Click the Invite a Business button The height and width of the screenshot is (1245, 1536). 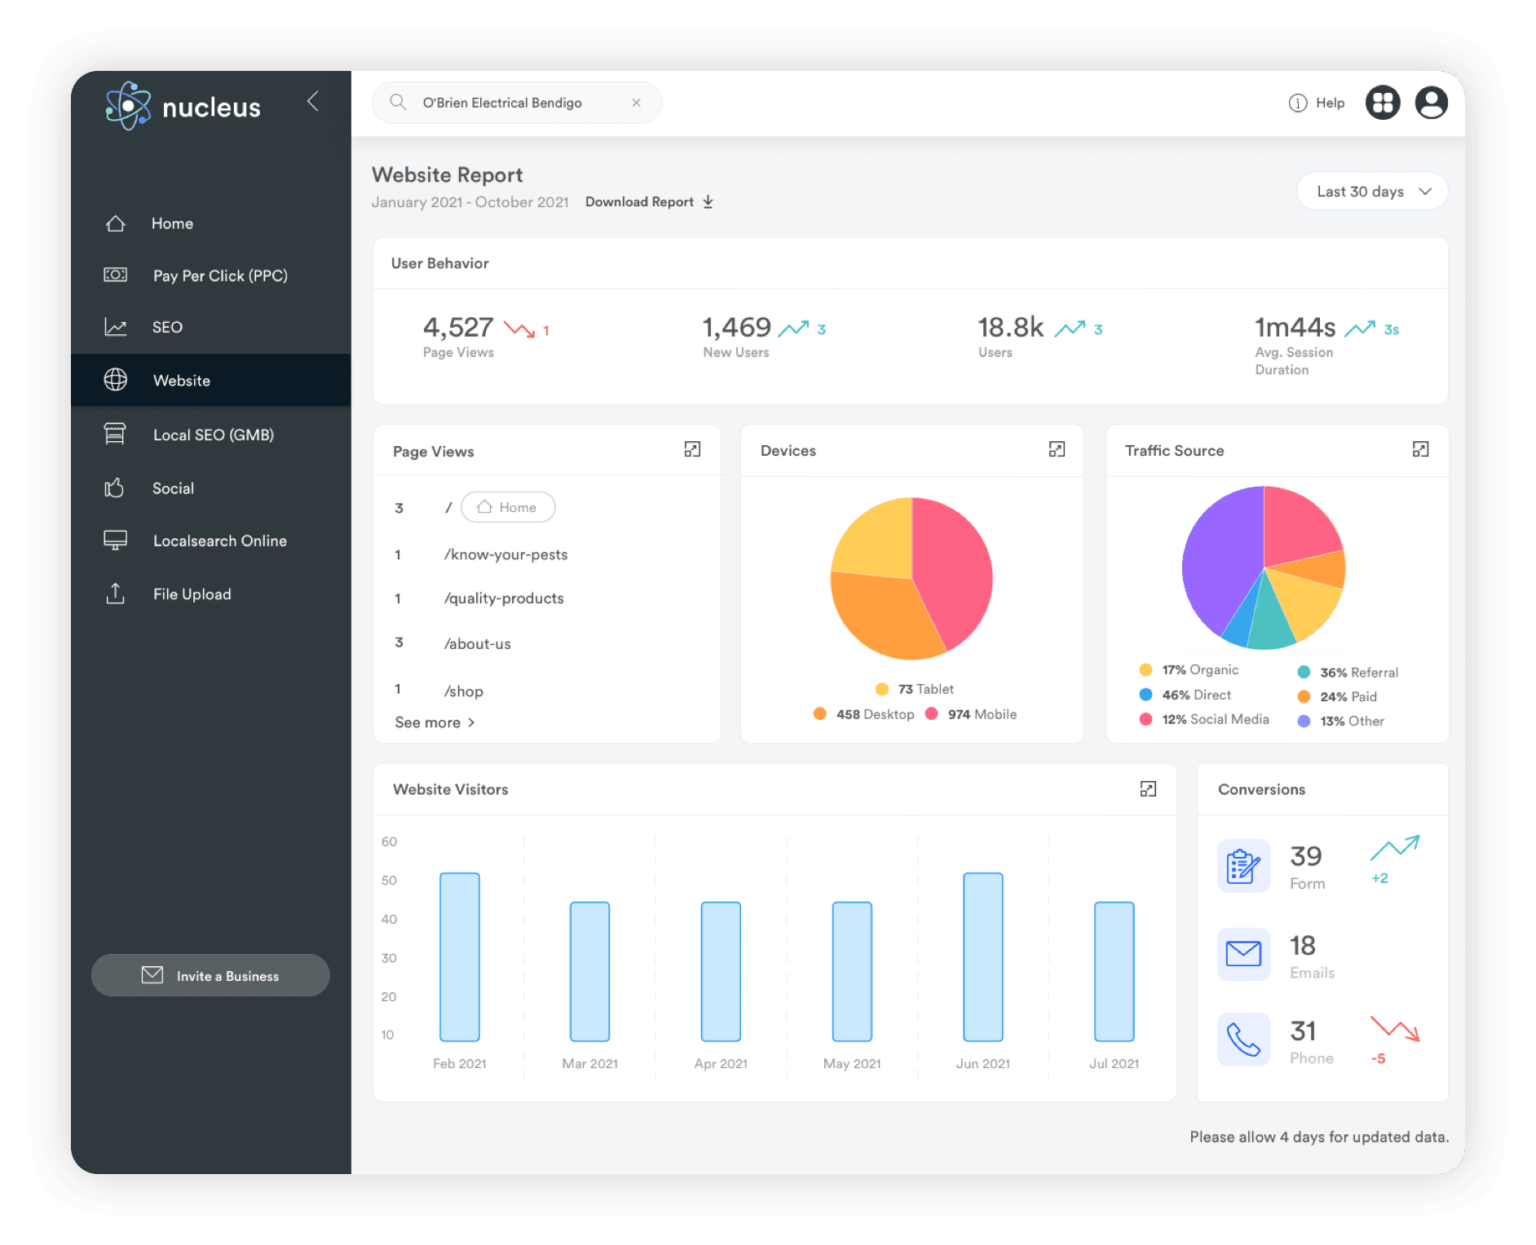pos(210,975)
